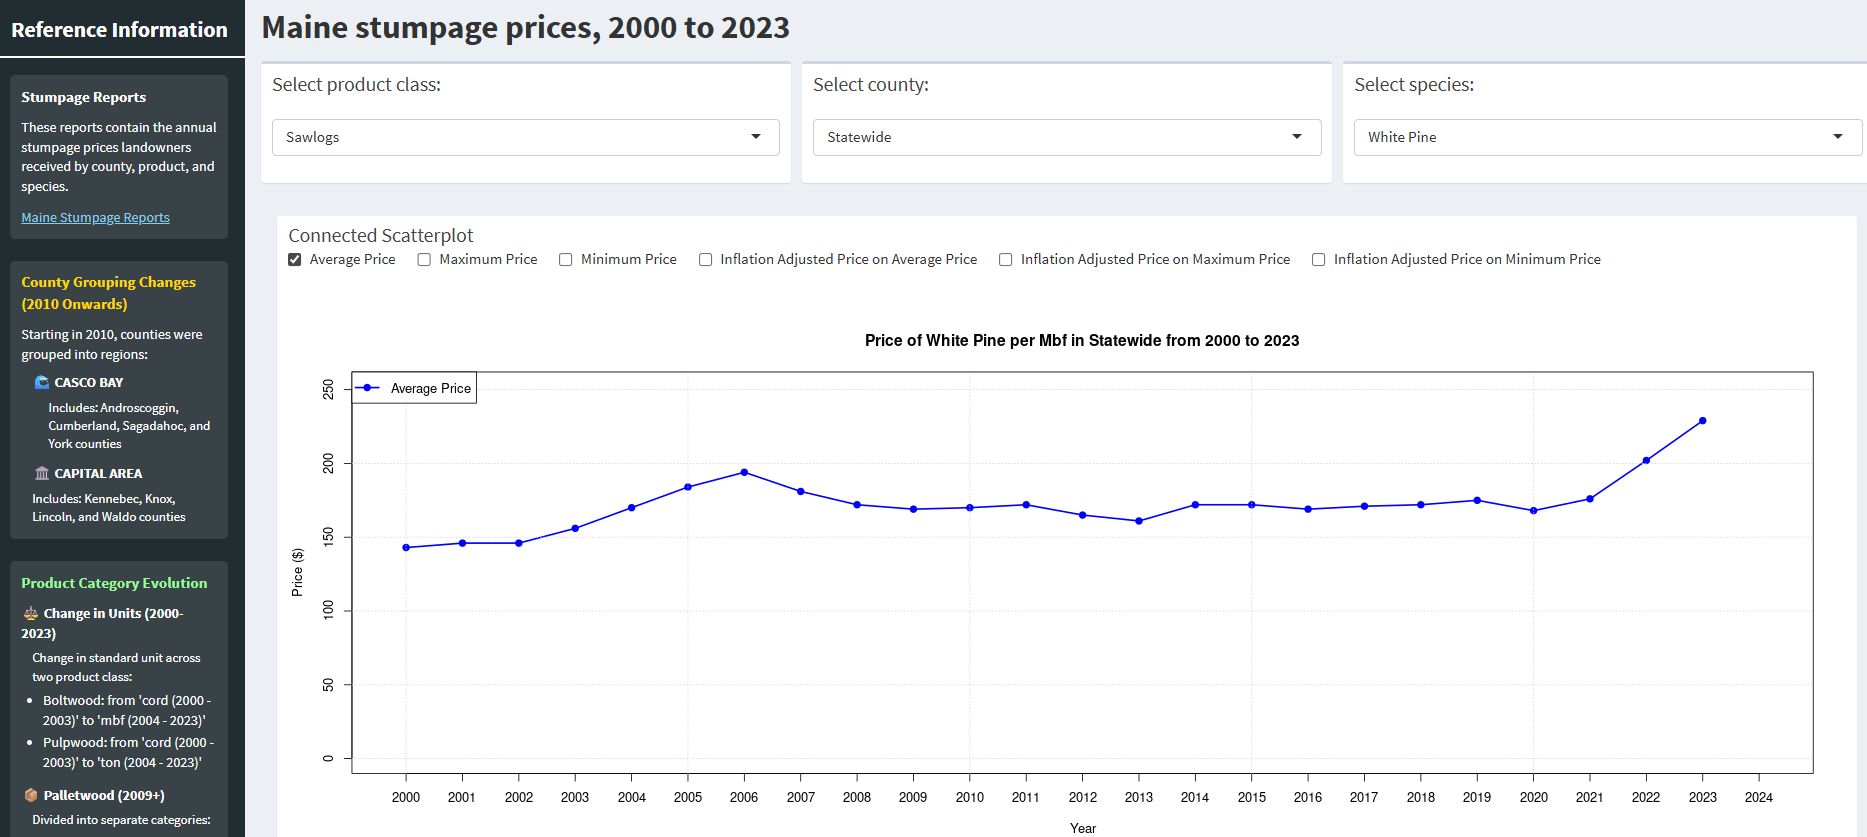
Task: Tick the Minimum Price checkbox
Action: (x=566, y=260)
